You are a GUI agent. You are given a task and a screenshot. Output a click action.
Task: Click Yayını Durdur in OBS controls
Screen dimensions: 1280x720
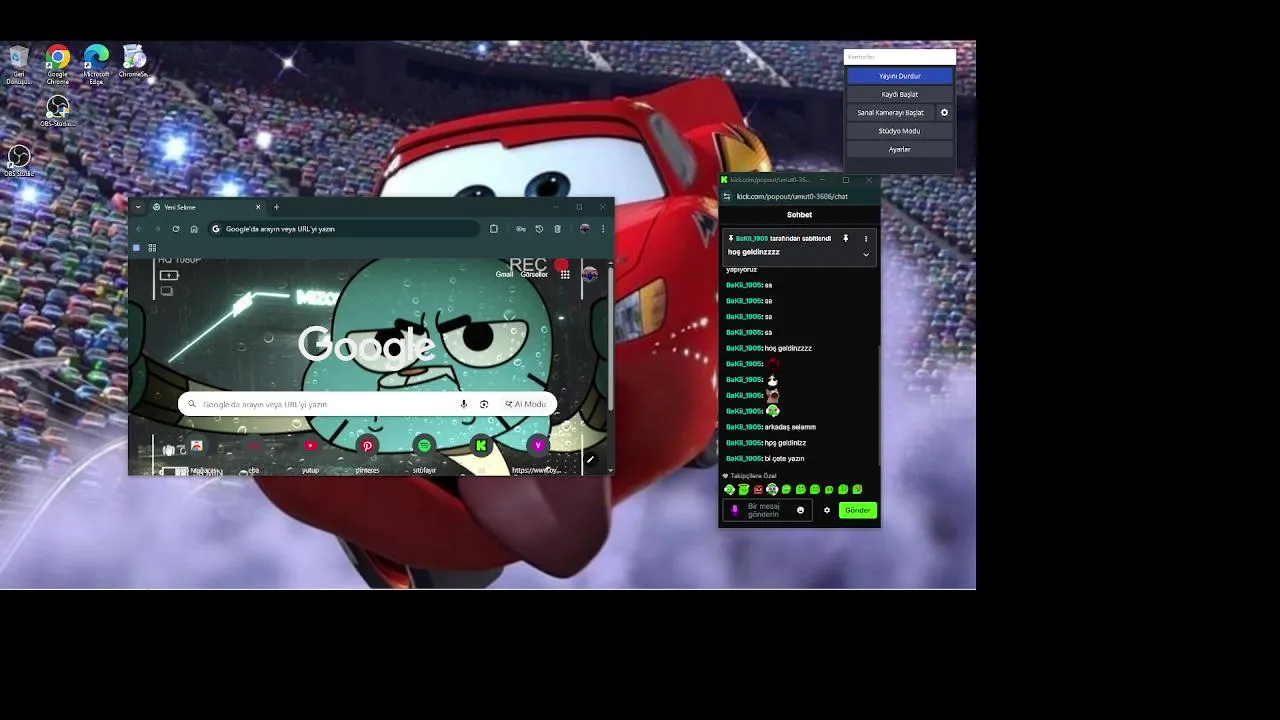[x=900, y=76]
